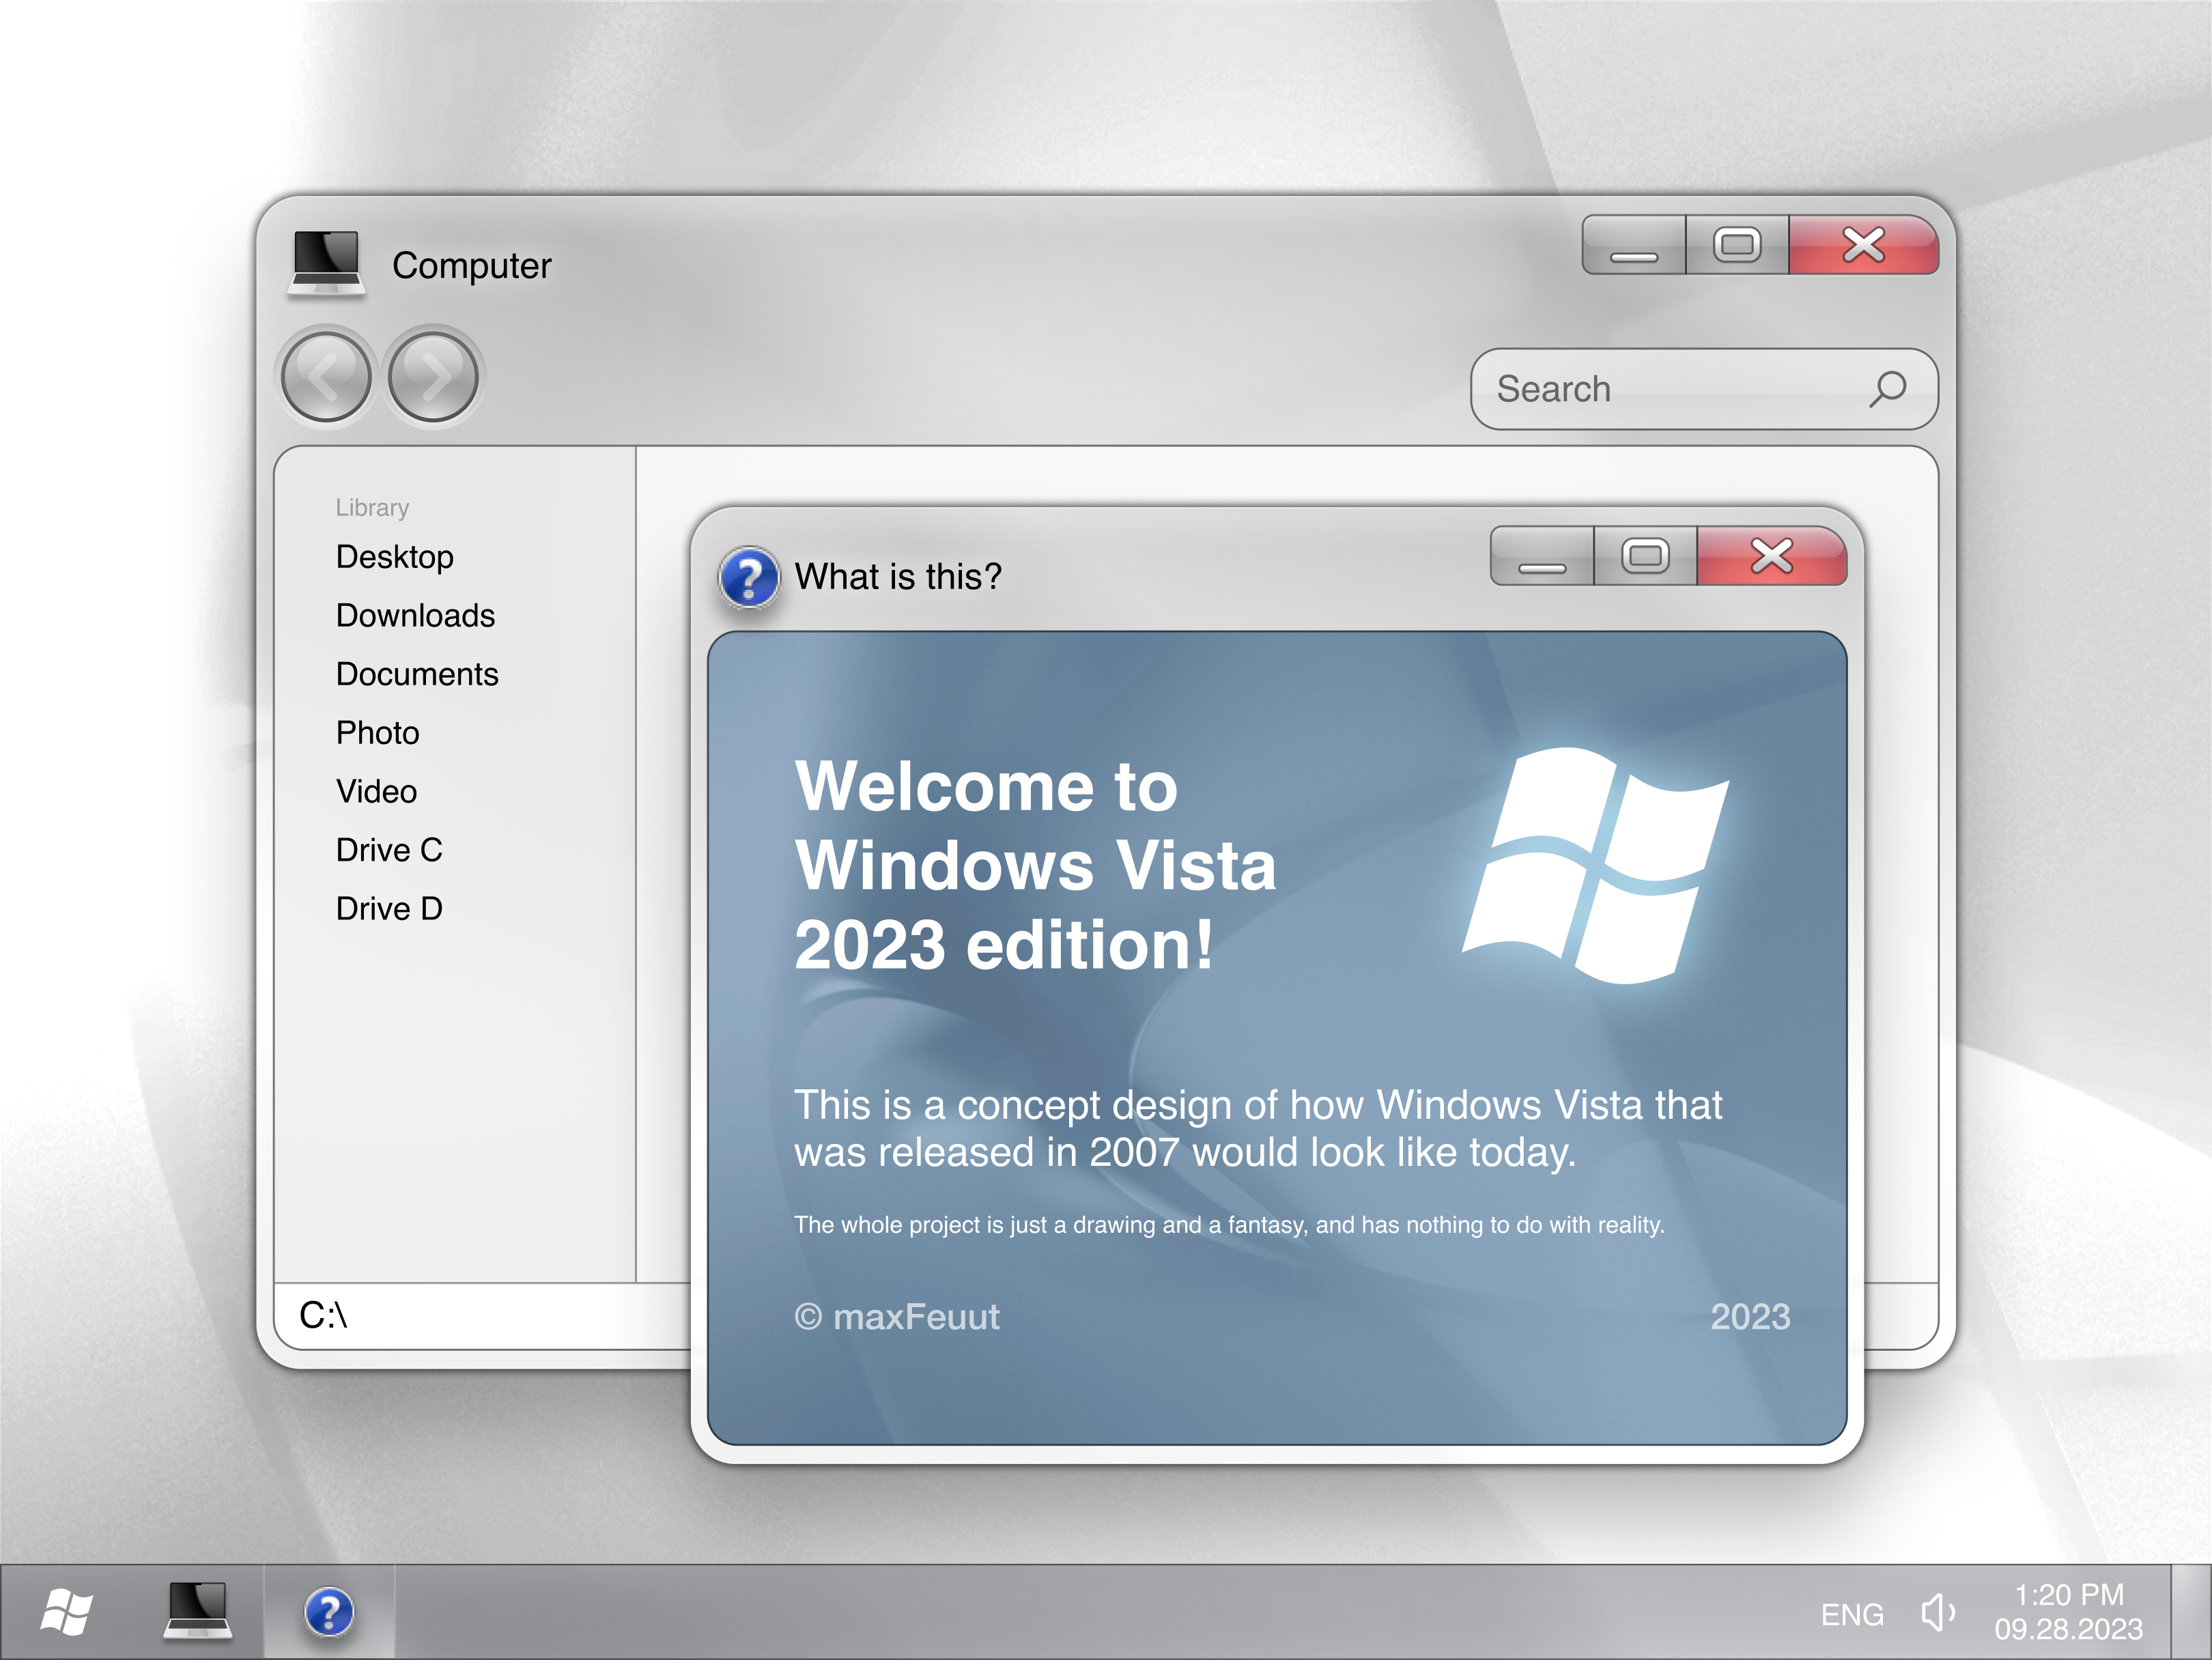Open Documents in the Library sidebar
The image size is (2212, 1660).
click(417, 674)
